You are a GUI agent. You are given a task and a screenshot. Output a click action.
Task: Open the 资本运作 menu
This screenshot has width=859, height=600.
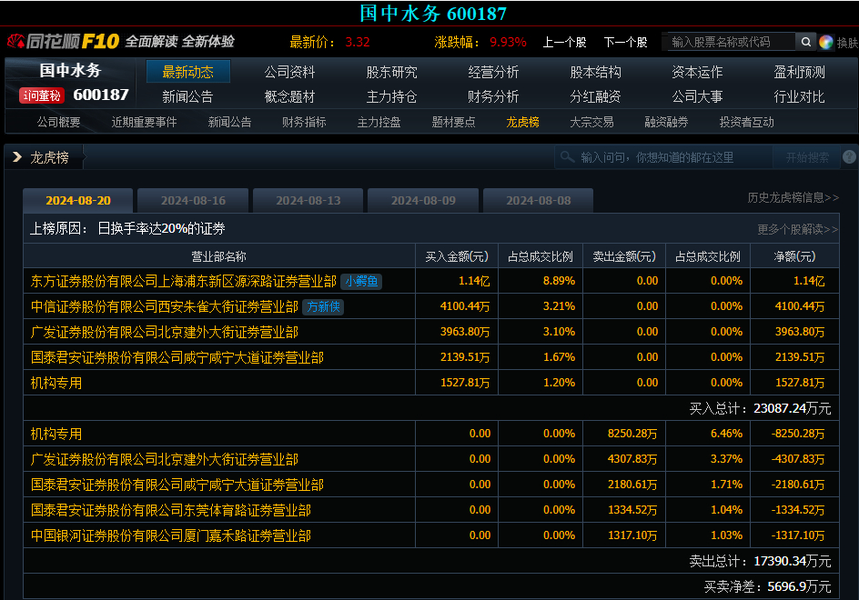coord(697,72)
